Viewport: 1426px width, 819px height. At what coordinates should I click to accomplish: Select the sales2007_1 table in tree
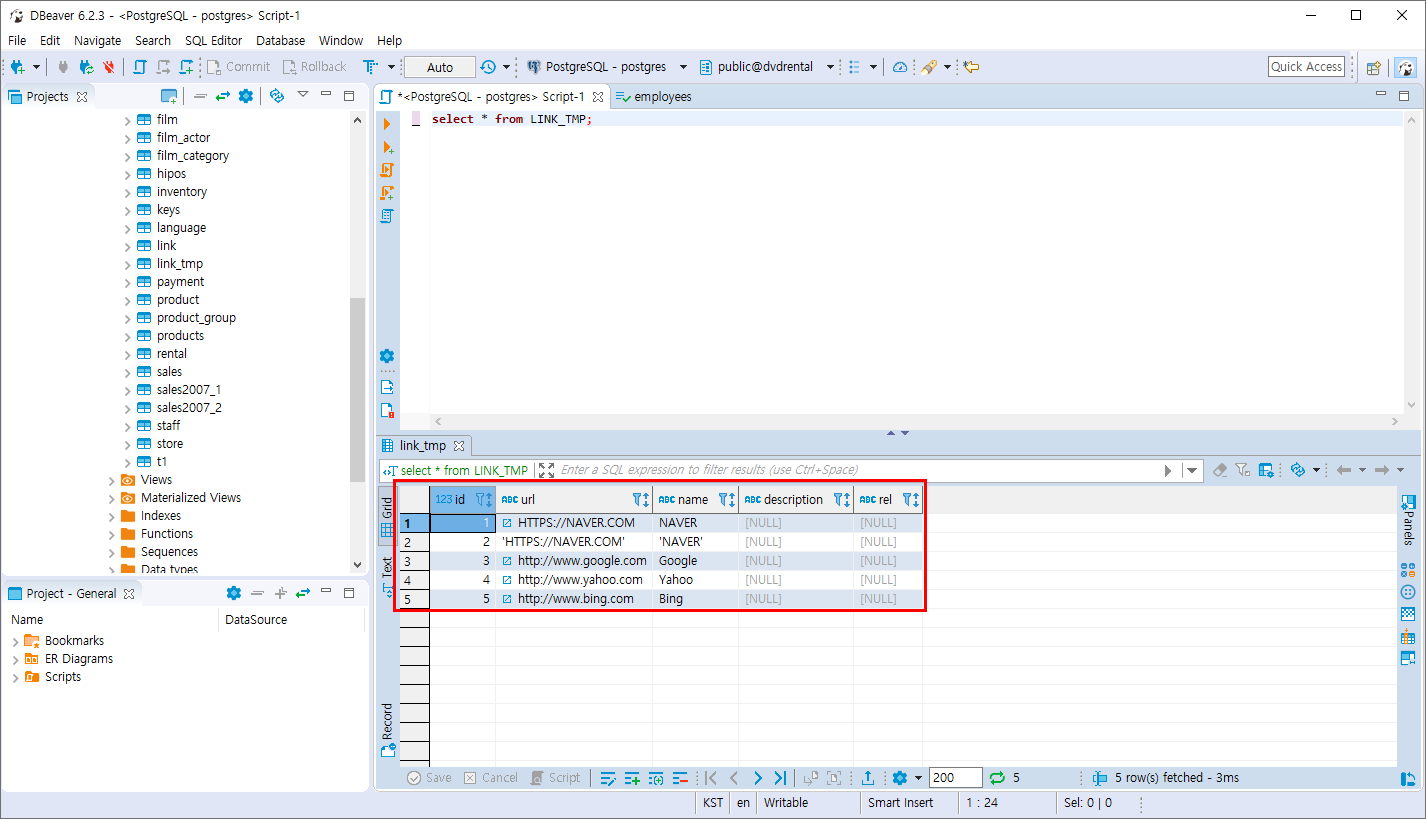(x=189, y=390)
